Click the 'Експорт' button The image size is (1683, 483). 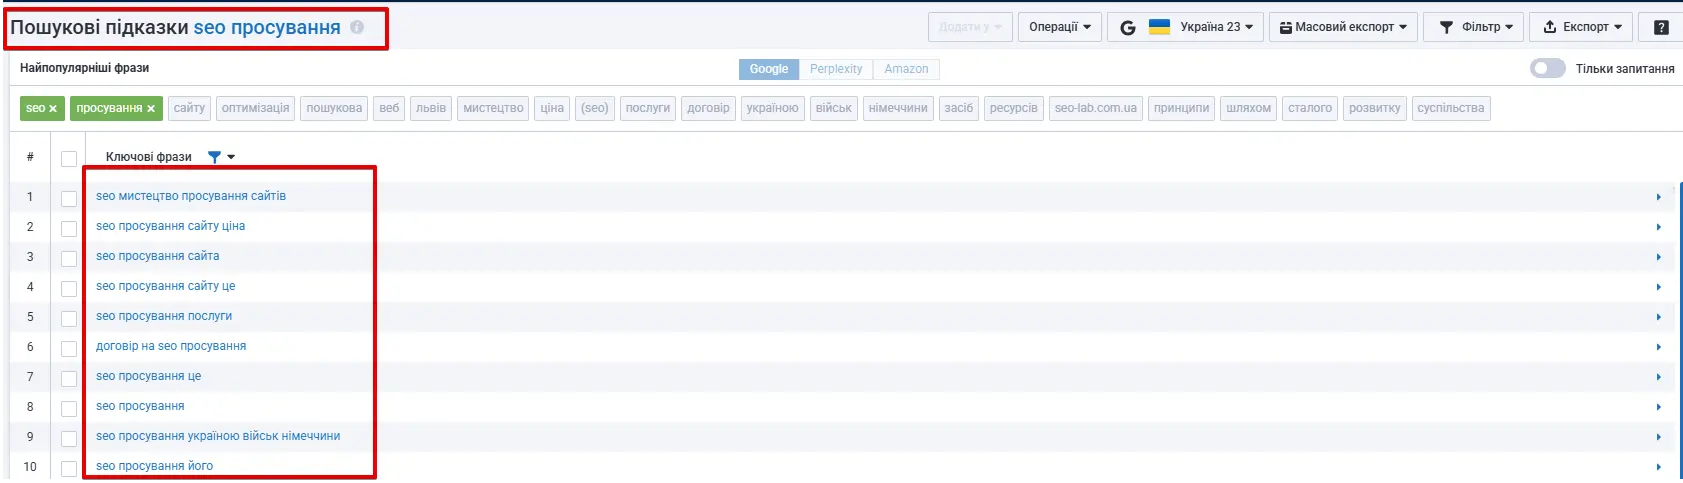pos(1580,27)
